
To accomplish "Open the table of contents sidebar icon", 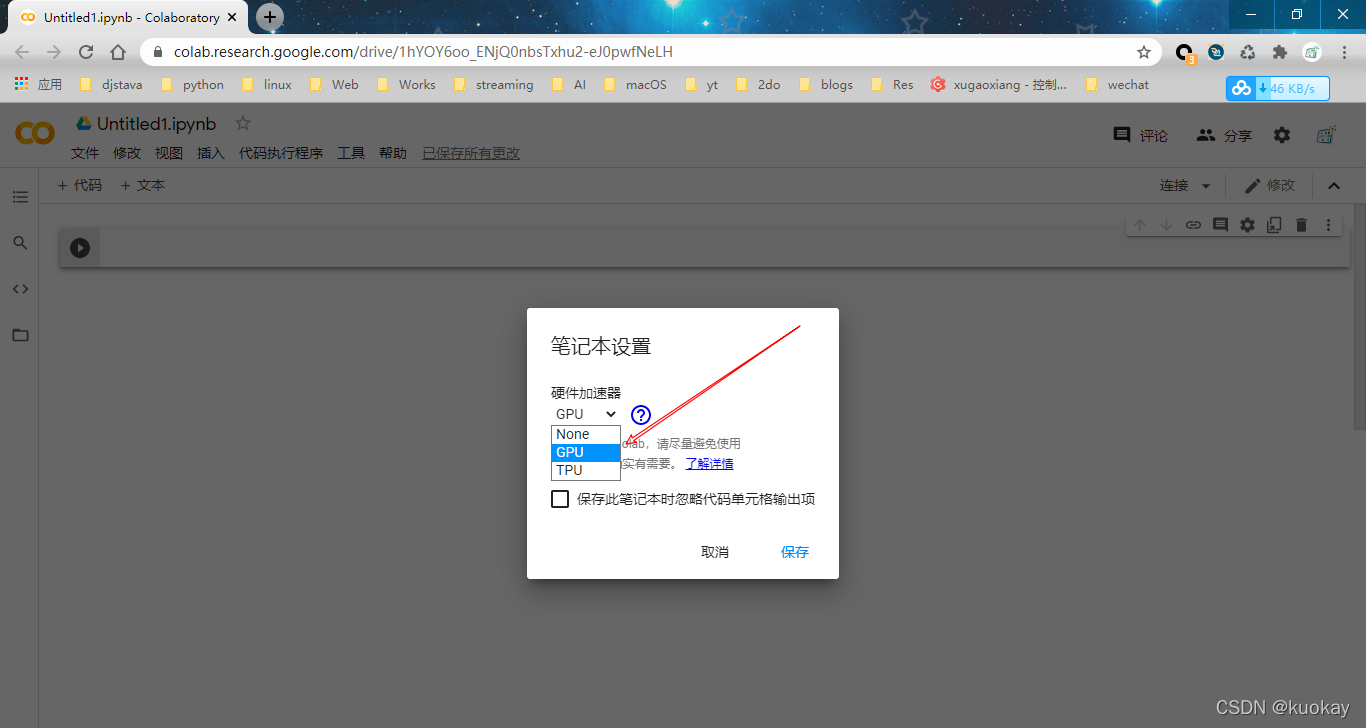I will (x=20, y=197).
